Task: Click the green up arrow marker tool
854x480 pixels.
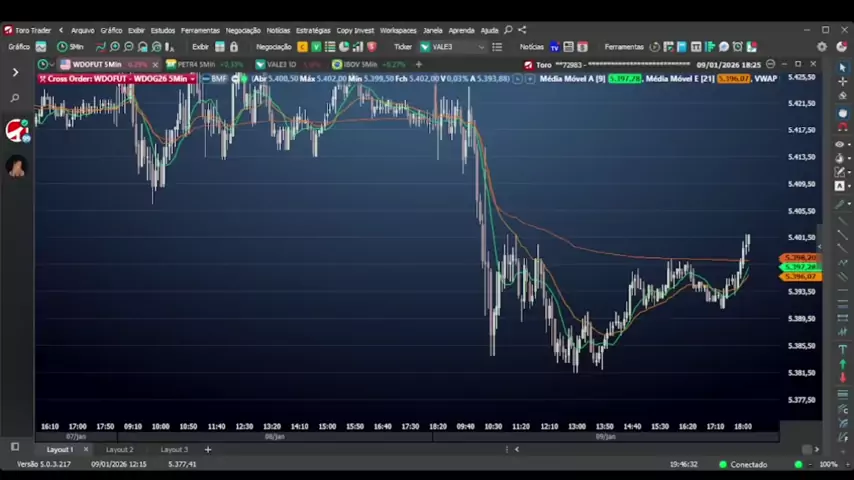Action: 842,364
